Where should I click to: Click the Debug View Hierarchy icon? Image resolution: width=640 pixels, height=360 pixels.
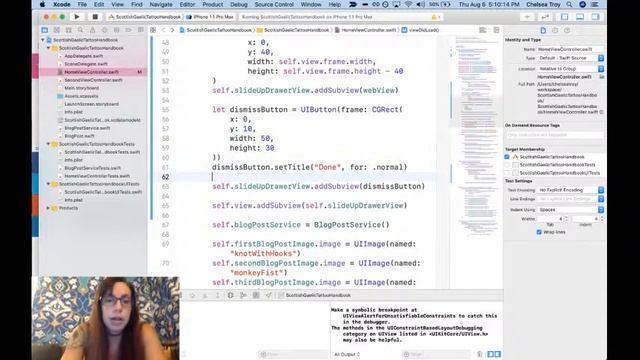pos(231,295)
